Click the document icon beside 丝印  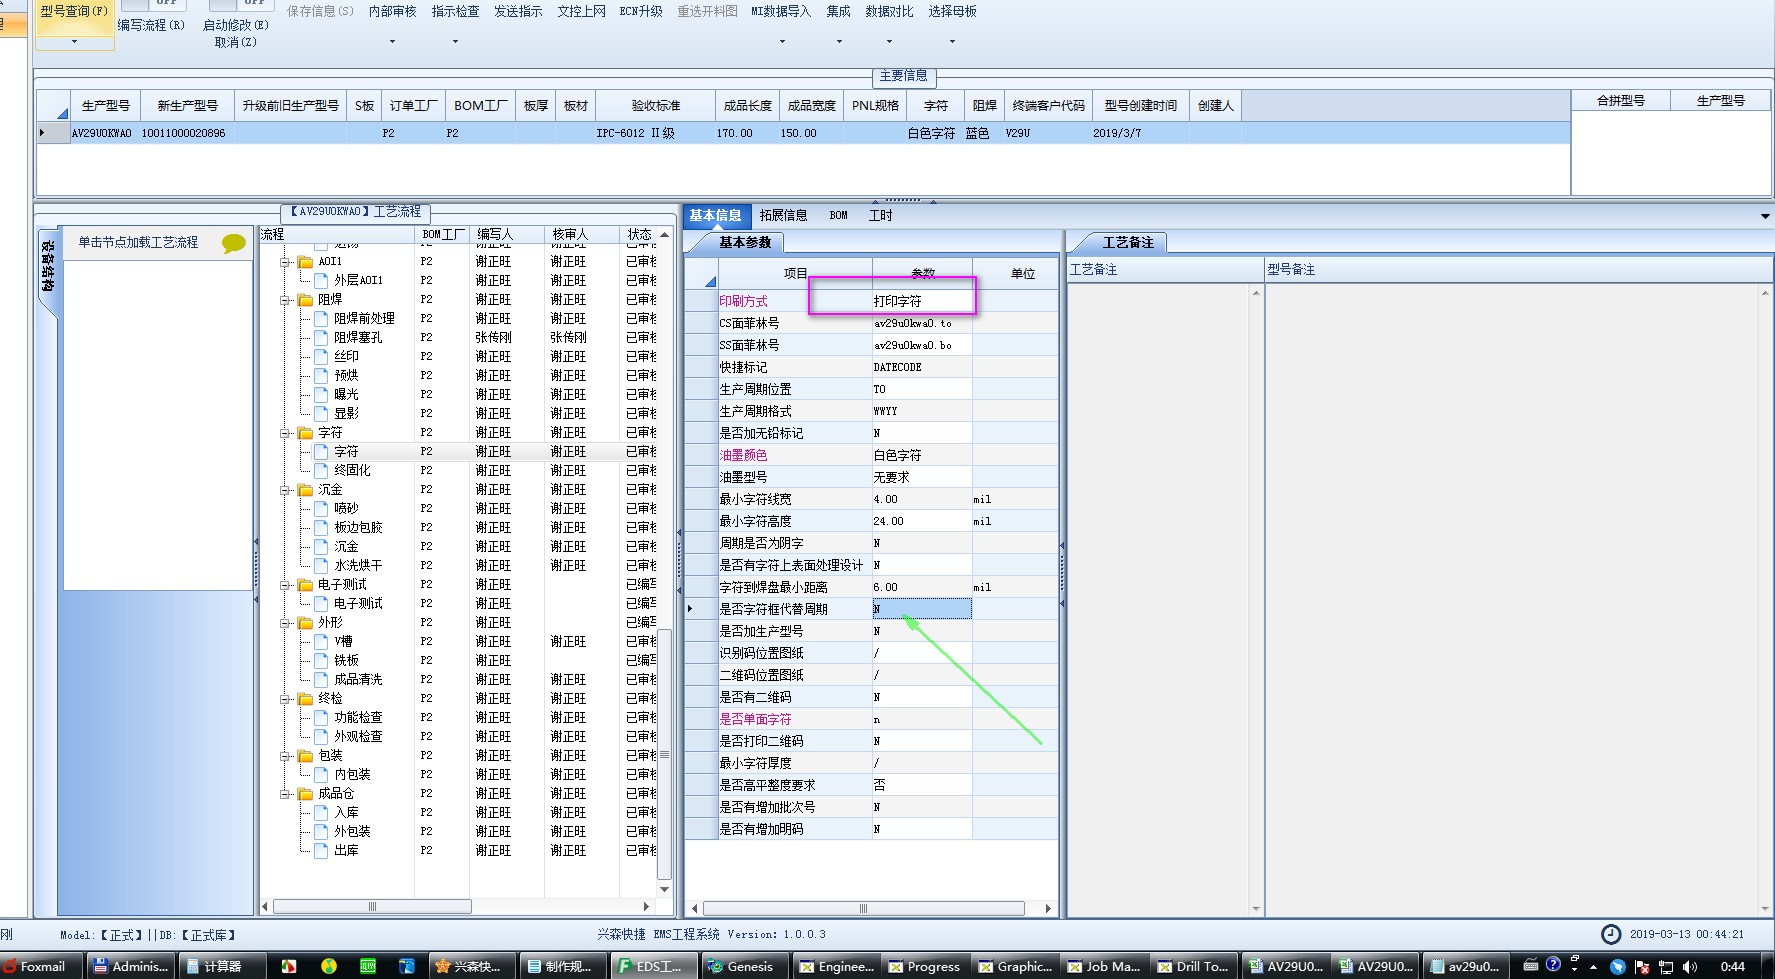pos(322,356)
